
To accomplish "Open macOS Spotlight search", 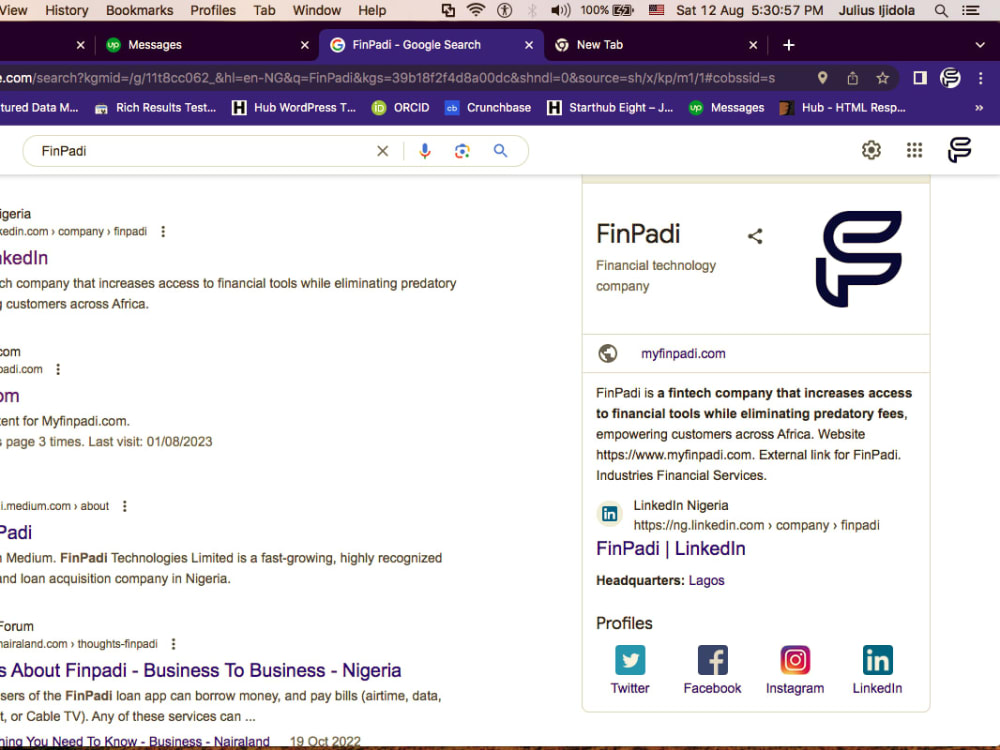I will click(941, 10).
